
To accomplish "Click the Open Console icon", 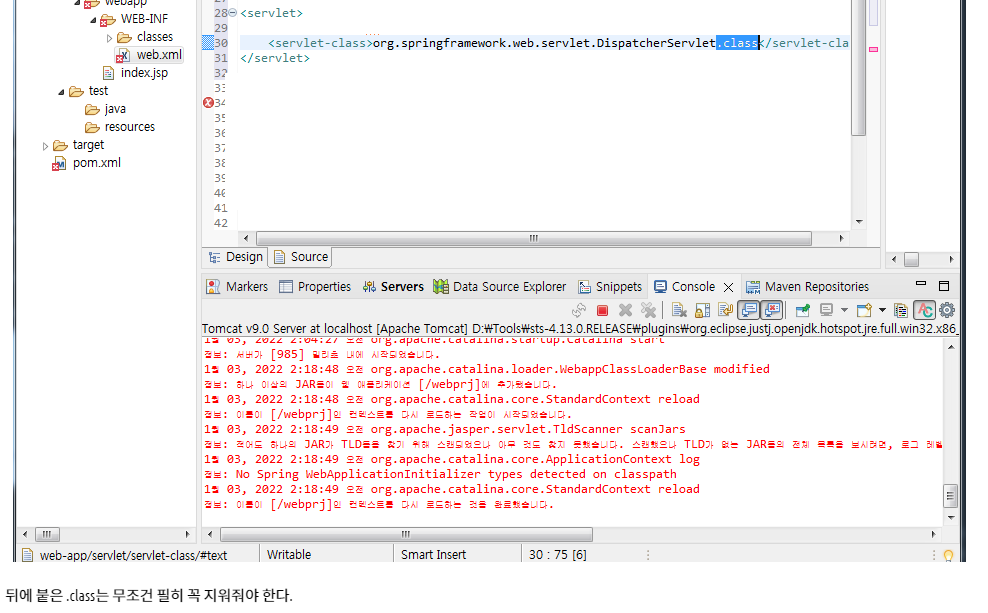I will click(x=864, y=310).
